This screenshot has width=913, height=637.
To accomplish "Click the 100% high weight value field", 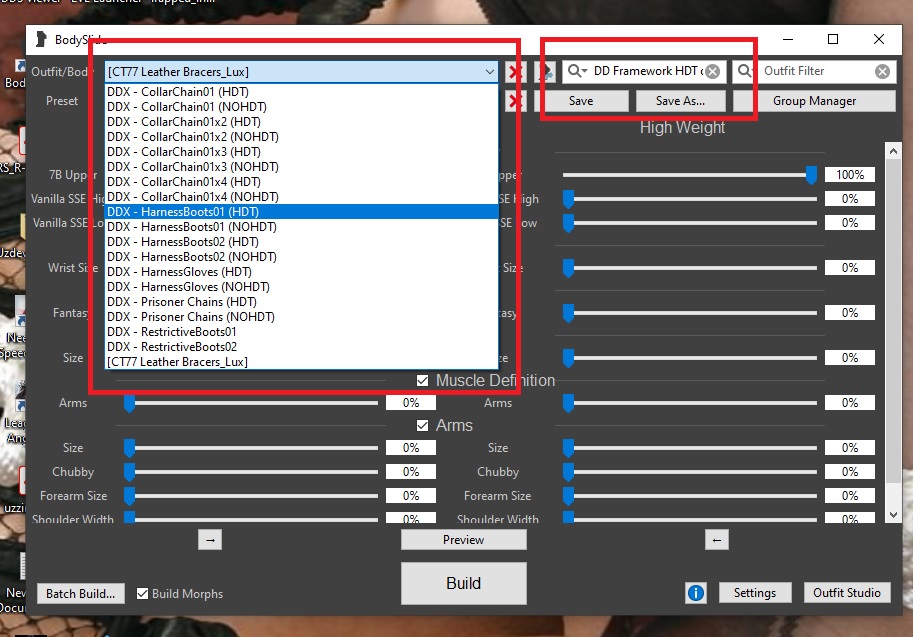I will tap(850, 175).
